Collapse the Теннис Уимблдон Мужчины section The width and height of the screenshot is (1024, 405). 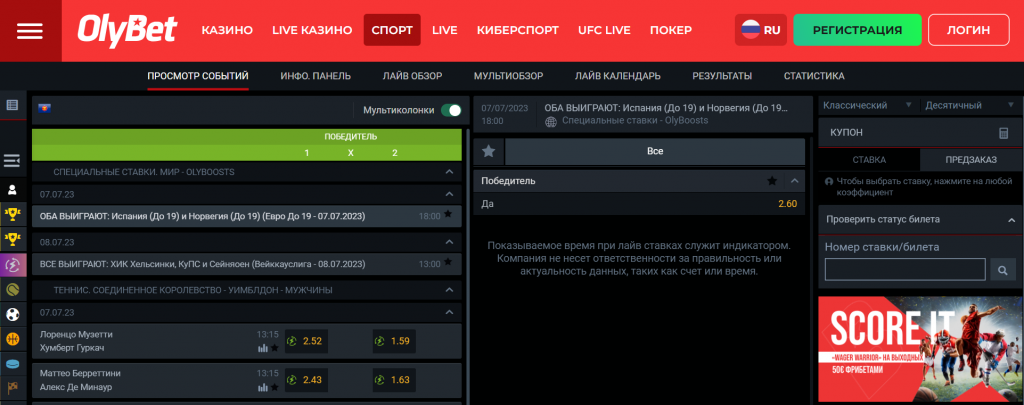pyautogui.click(x=449, y=289)
